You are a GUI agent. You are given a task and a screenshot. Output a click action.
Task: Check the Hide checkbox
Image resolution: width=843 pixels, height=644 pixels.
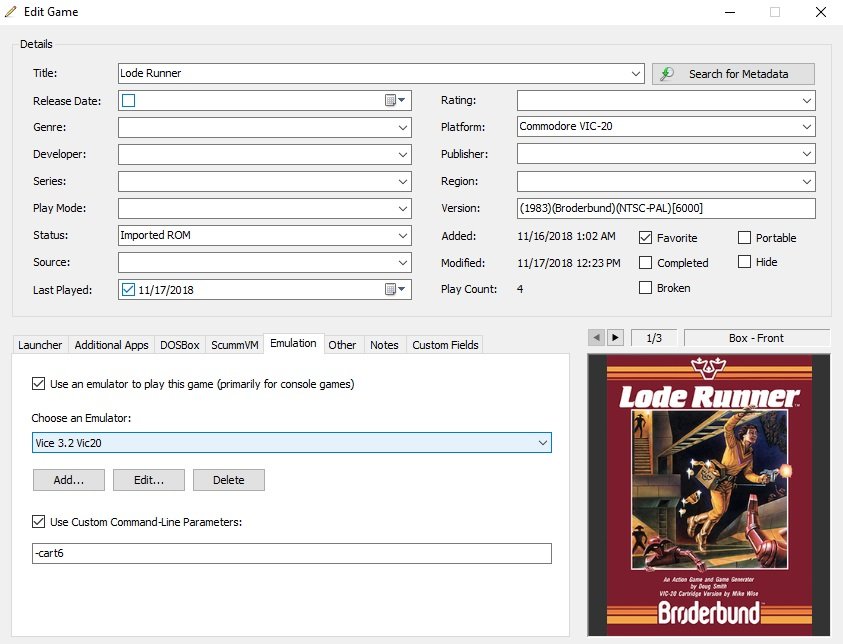point(744,262)
